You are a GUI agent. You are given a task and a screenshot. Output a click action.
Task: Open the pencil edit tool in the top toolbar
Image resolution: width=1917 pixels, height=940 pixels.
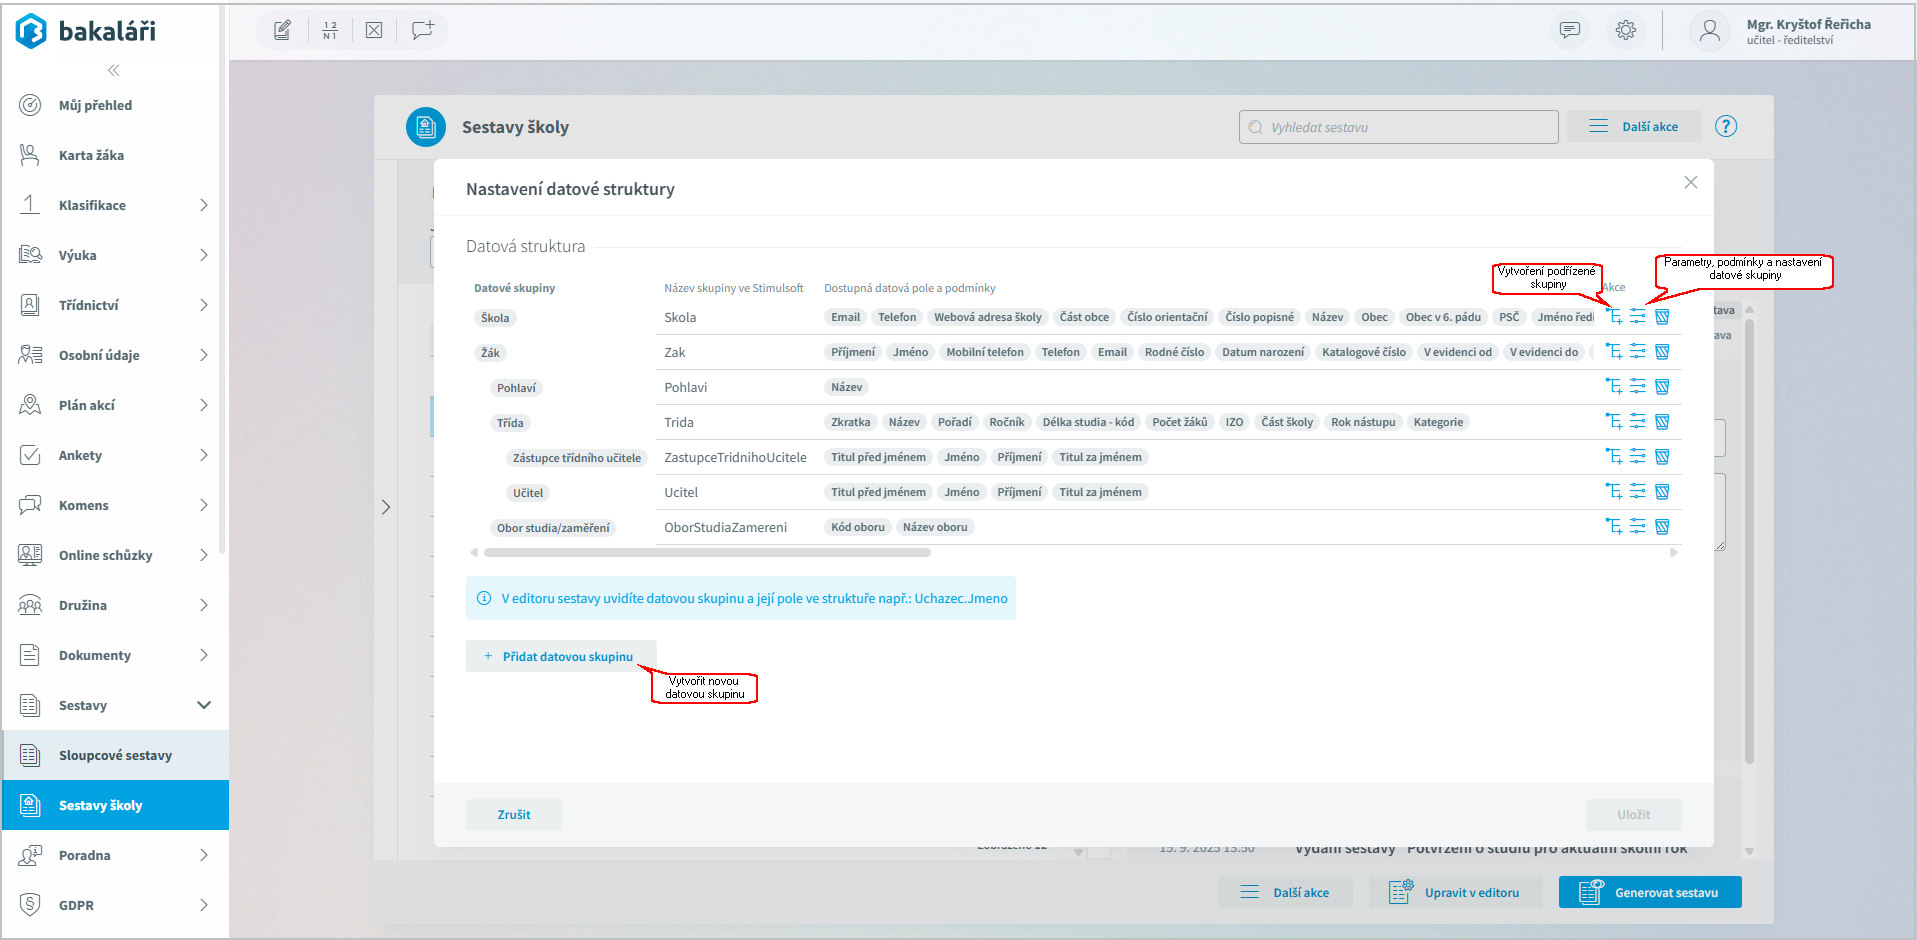pyautogui.click(x=283, y=30)
